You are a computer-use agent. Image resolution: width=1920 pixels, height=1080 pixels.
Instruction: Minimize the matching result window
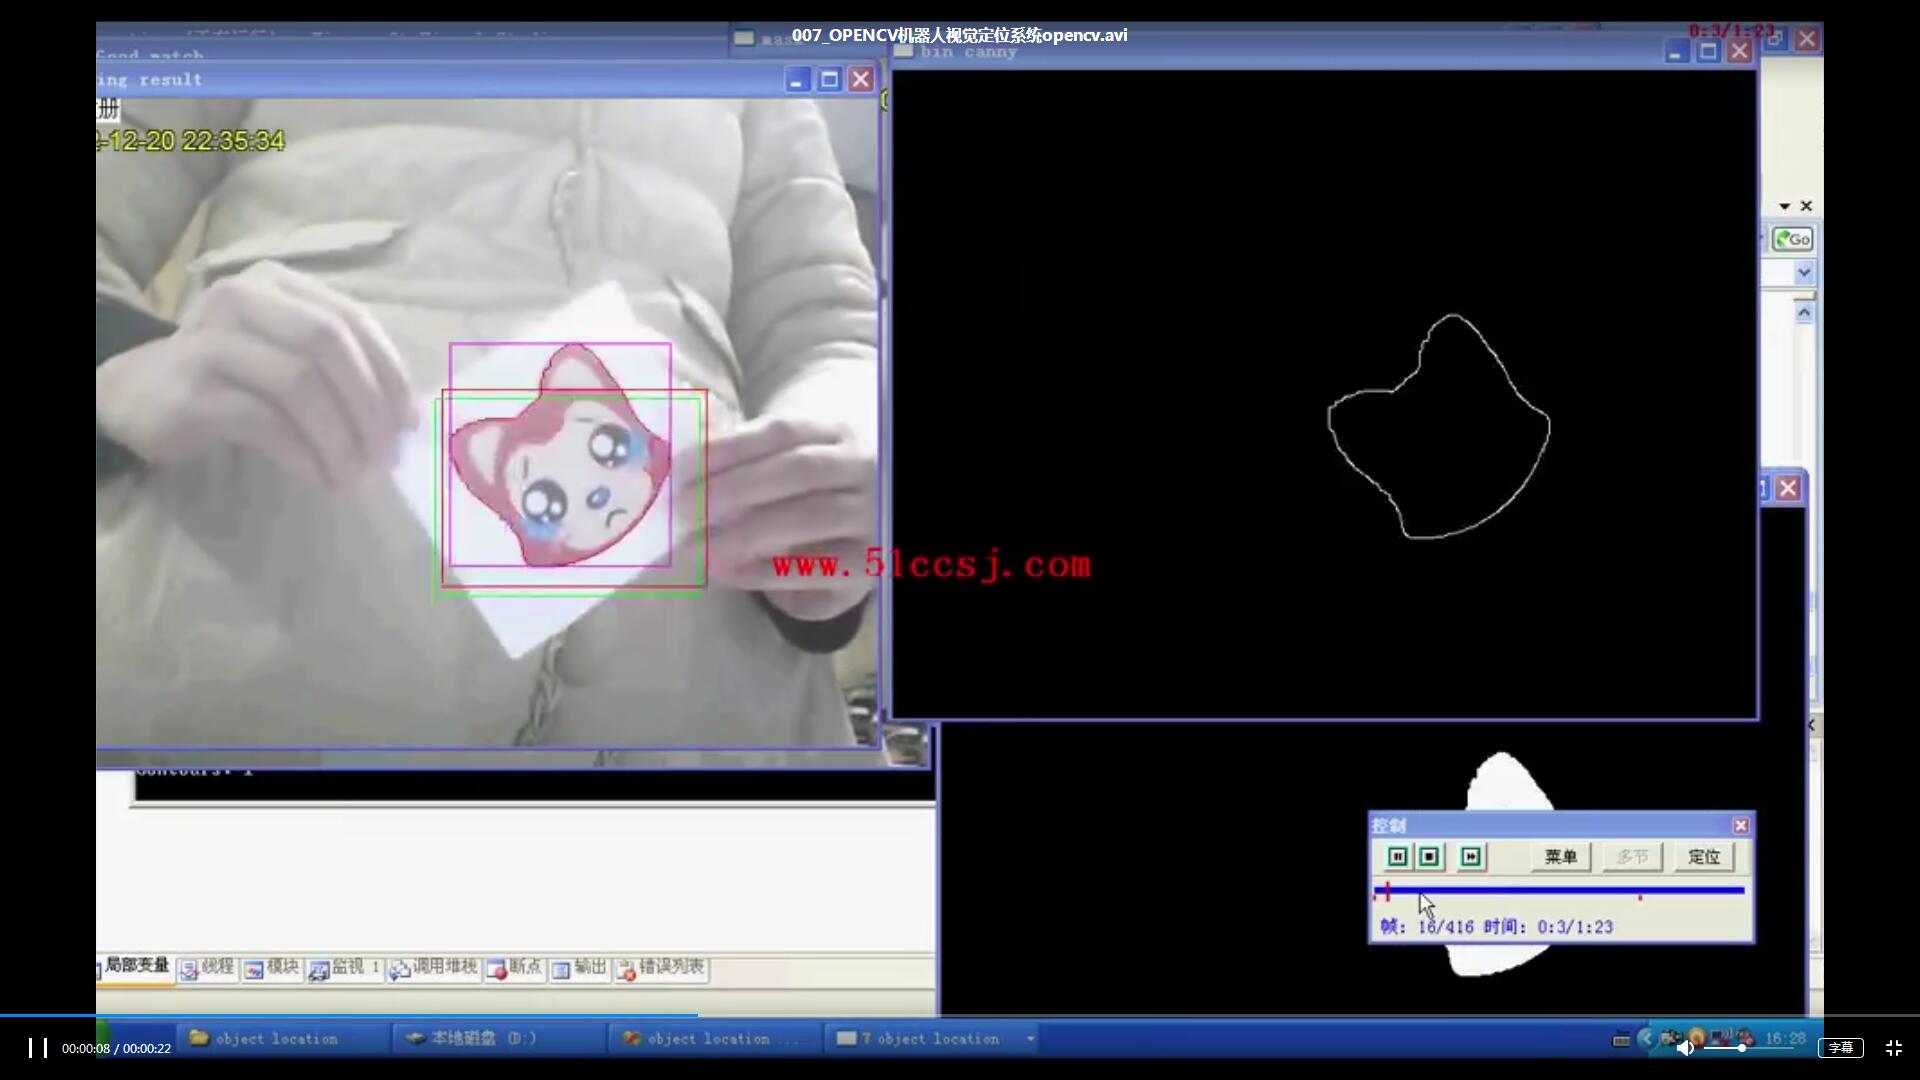tap(797, 80)
